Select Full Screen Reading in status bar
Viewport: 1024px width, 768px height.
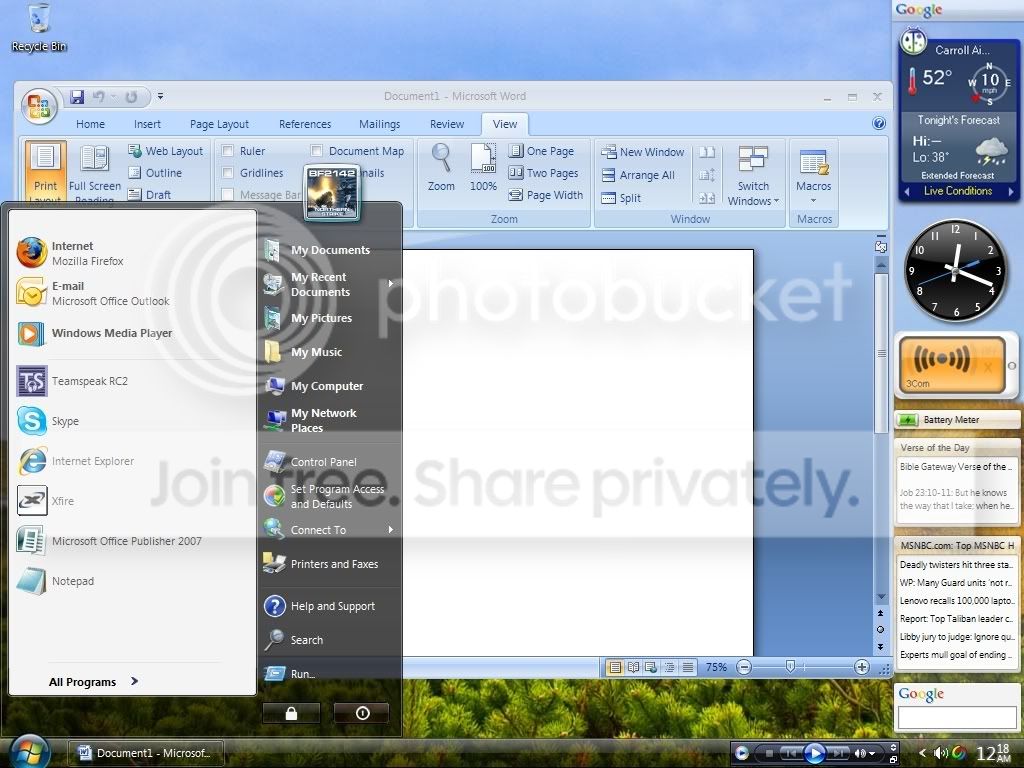tap(633, 667)
